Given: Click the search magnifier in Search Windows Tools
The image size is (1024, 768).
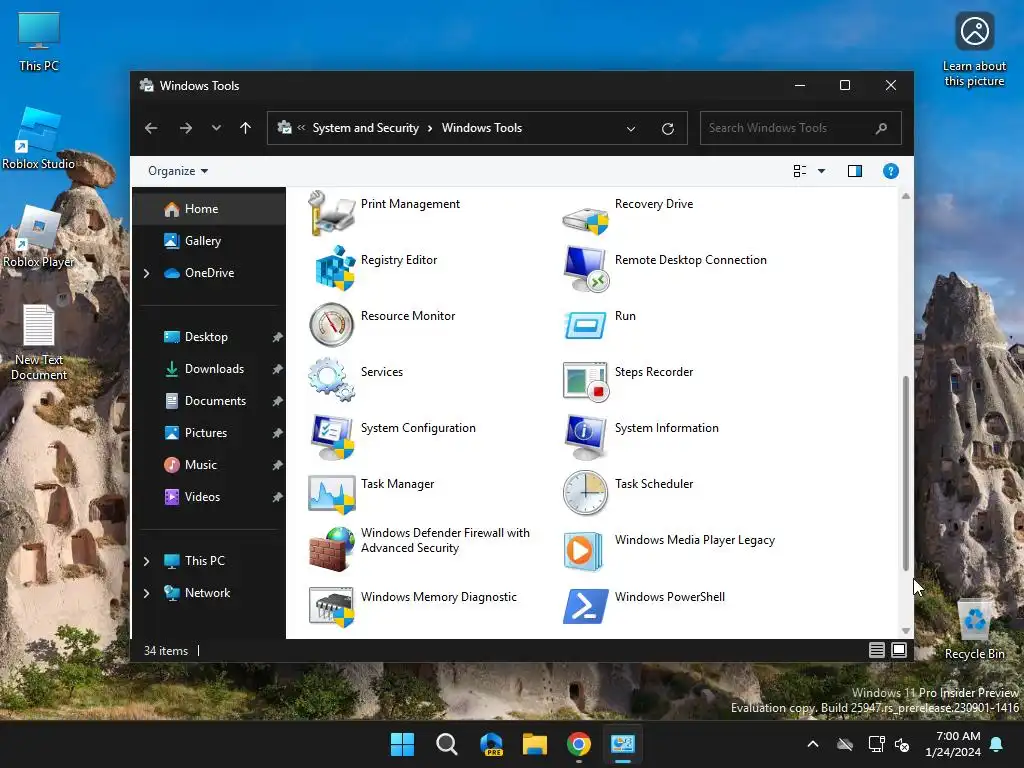Looking at the screenshot, I should pos(881,128).
